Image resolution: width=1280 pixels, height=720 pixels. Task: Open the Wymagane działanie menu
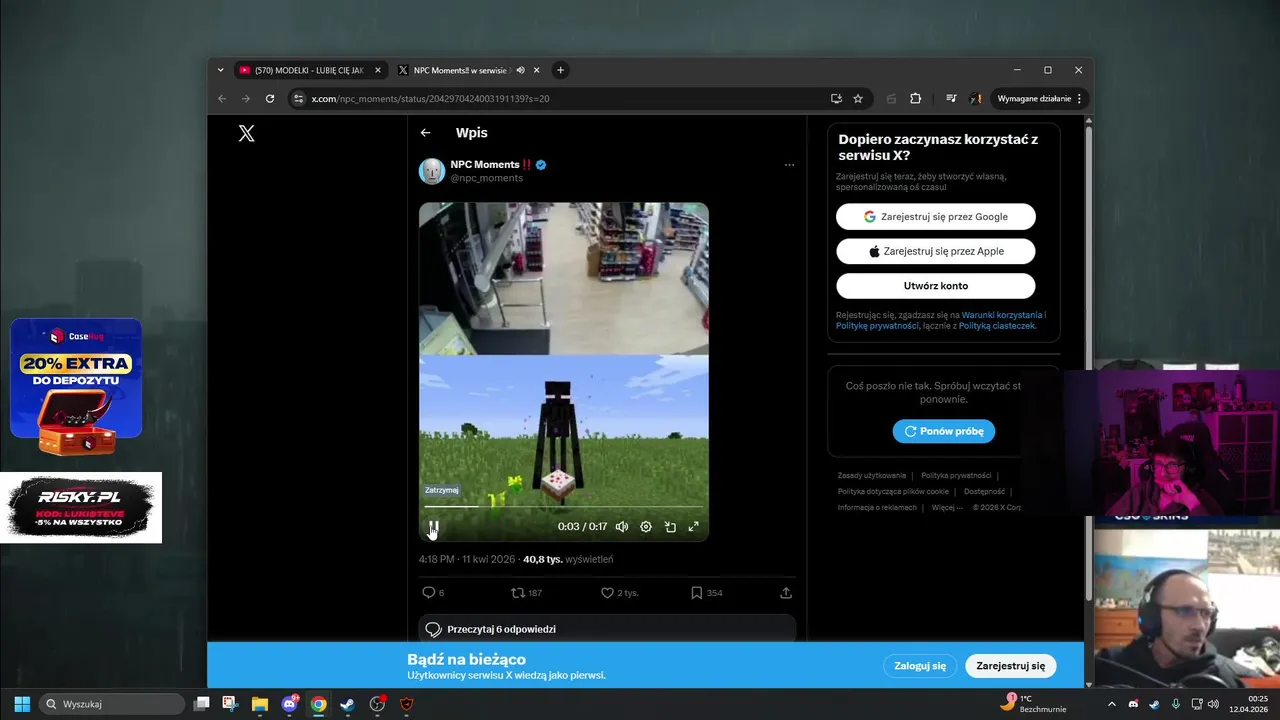pos(1039,99)
